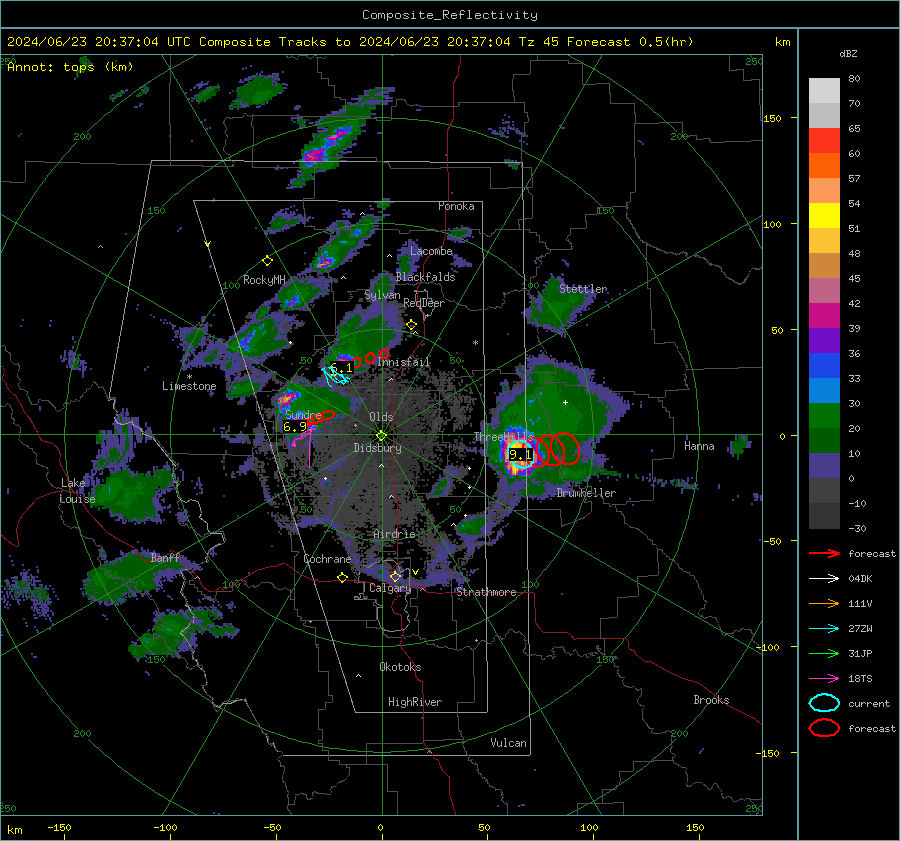Click the RockyMH label
Viewport: 900px width, 841px height.
point(264,280)
